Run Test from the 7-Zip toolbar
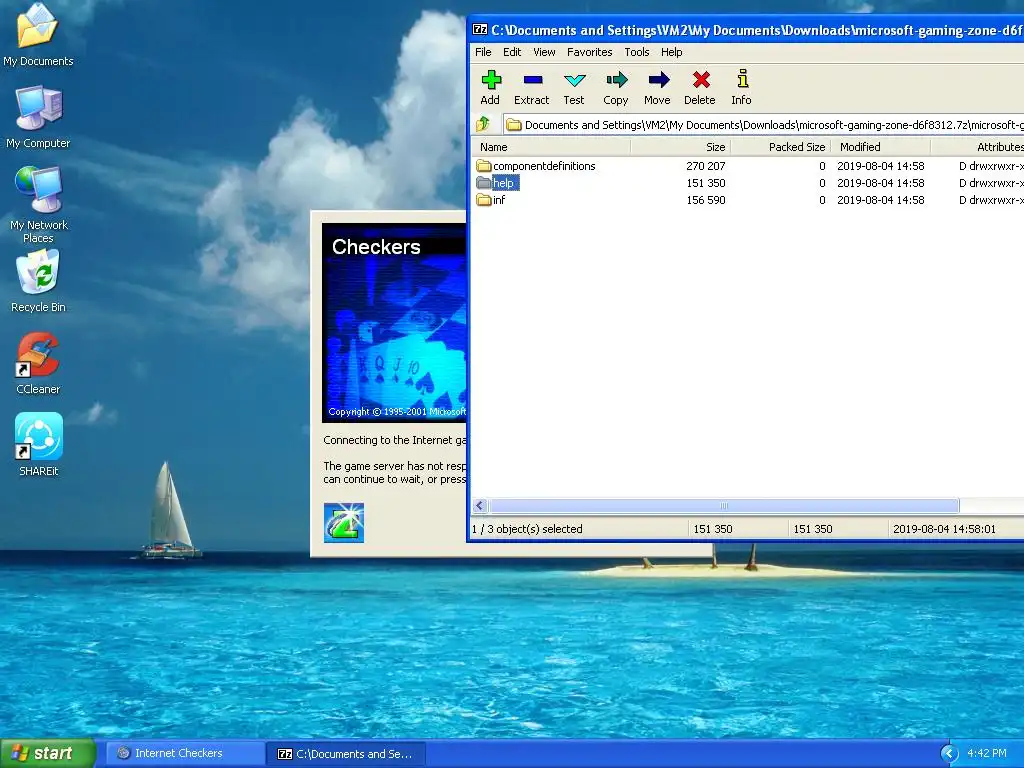Image resolution: width=1024 pixels, height=768 pixels. point(574,80)
